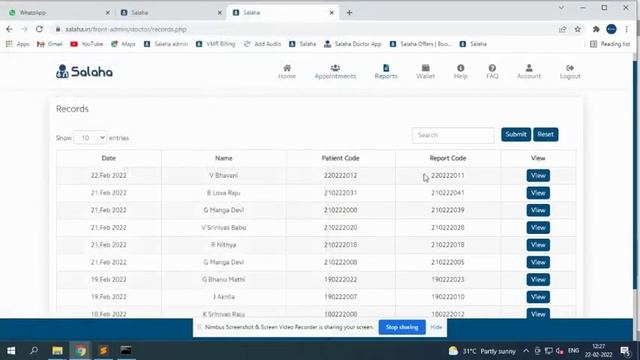
Task: View the R Nithya record
Action: pyautogui.click(x=538, y=245)
